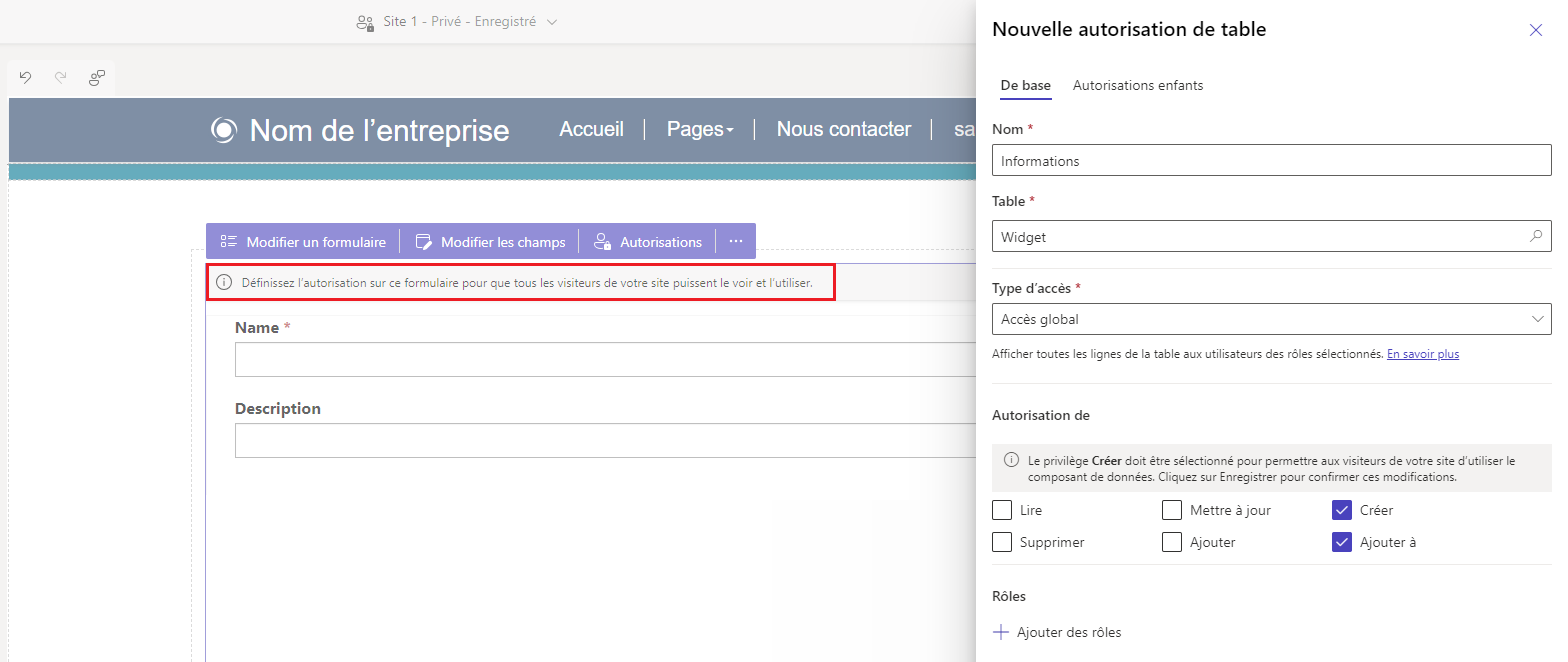
Task: Click the share/collaborate icon next to redo
Action: pos(97,77)
